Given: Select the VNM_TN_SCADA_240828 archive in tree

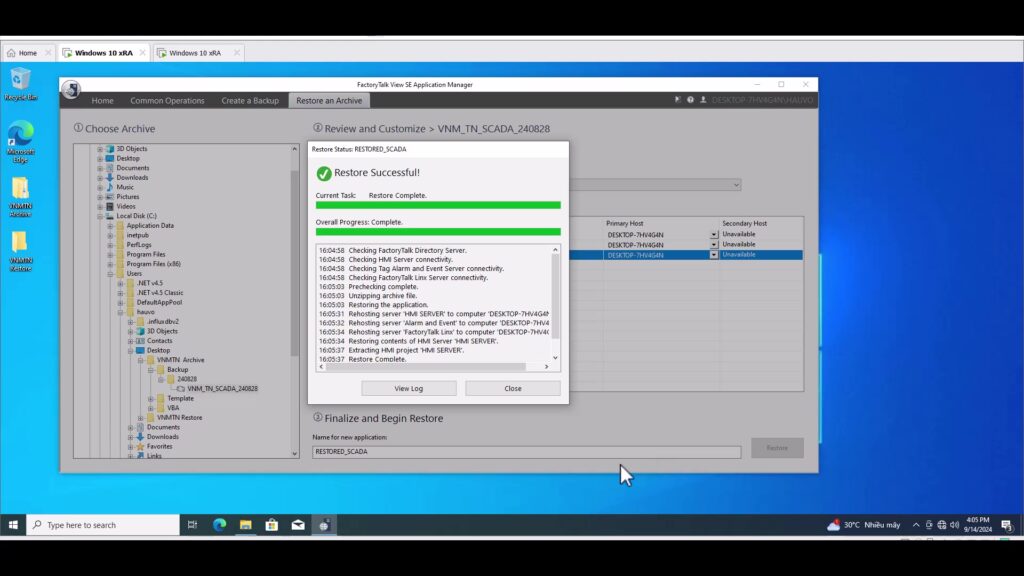Looking at the screenshot, I should pyautogui.click(x=221, y=388).
